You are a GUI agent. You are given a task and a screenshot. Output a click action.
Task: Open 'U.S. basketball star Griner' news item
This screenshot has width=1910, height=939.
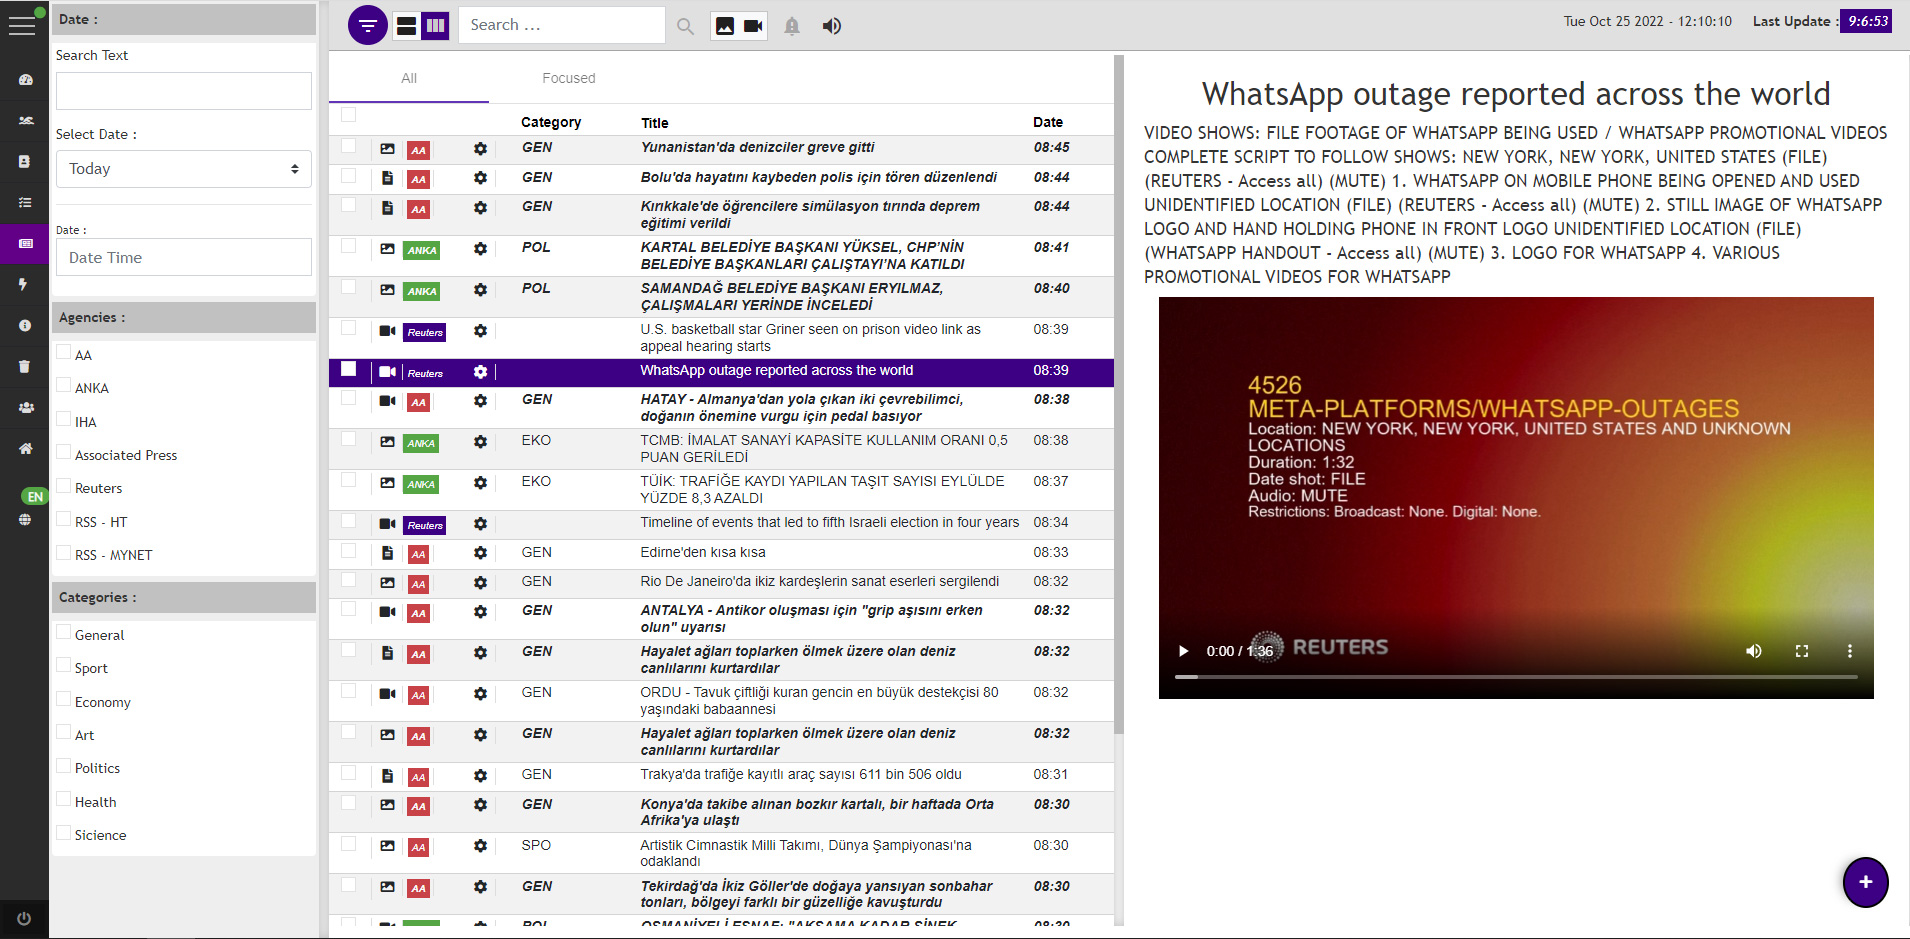[810, 338]
